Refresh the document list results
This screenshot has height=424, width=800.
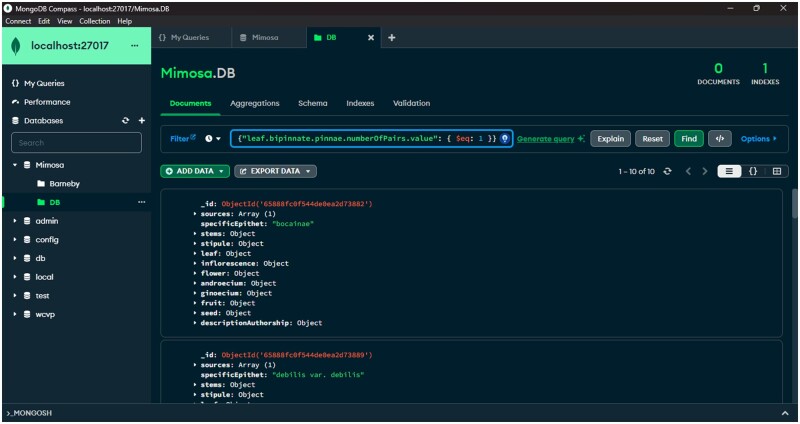(x=667, y=171)
